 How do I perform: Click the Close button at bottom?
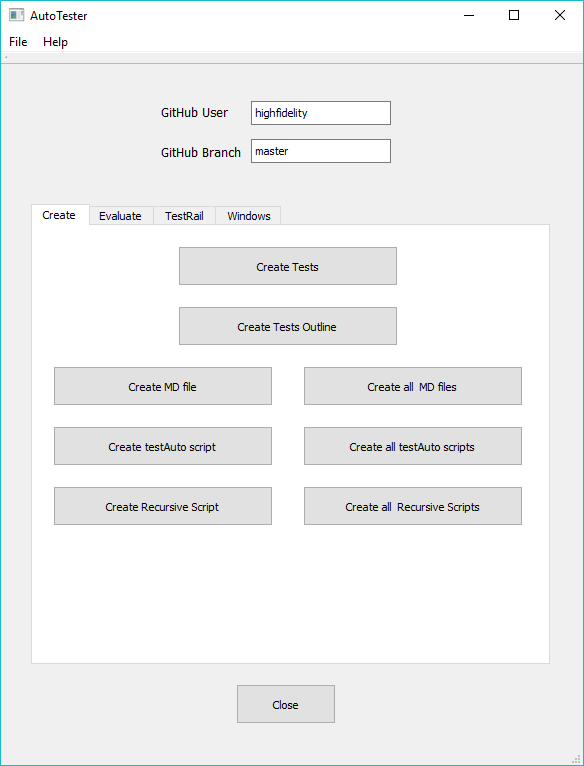[286, 704]
